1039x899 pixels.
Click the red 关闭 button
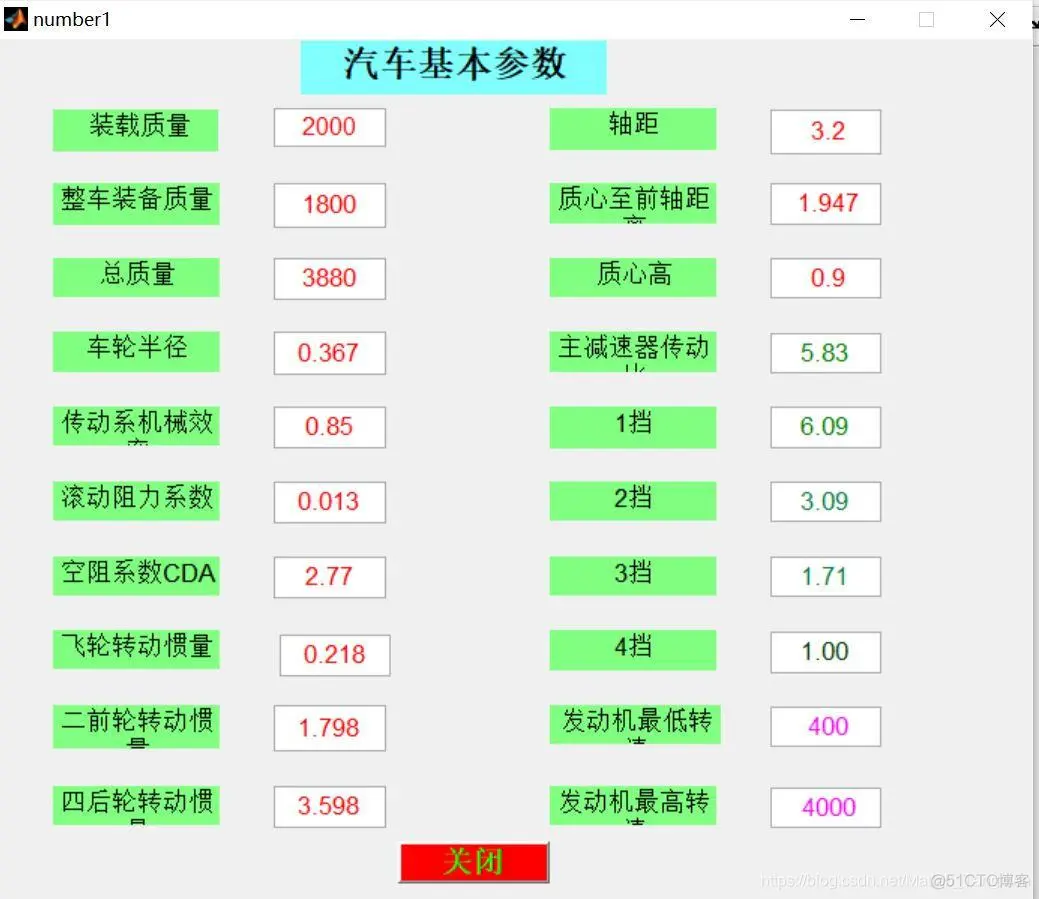coord(474,862)
